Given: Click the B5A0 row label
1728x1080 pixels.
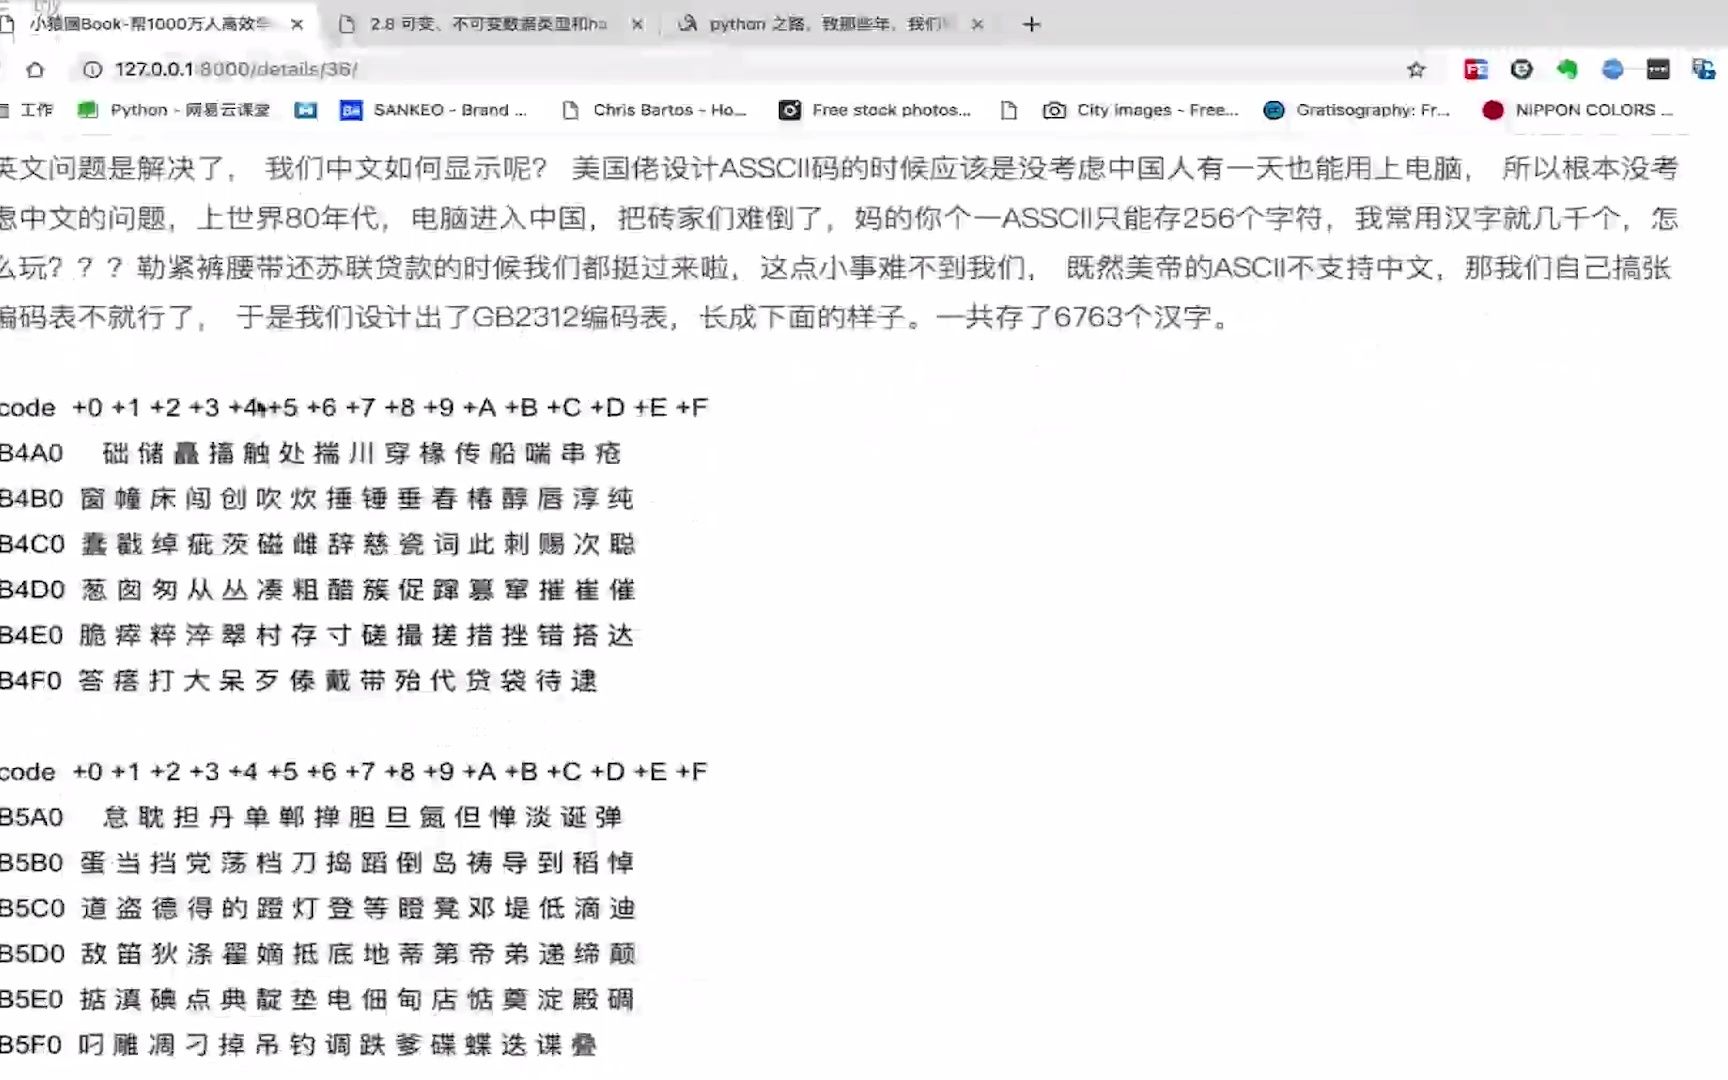Looking at the screenshot, I should tap(32, 818).
